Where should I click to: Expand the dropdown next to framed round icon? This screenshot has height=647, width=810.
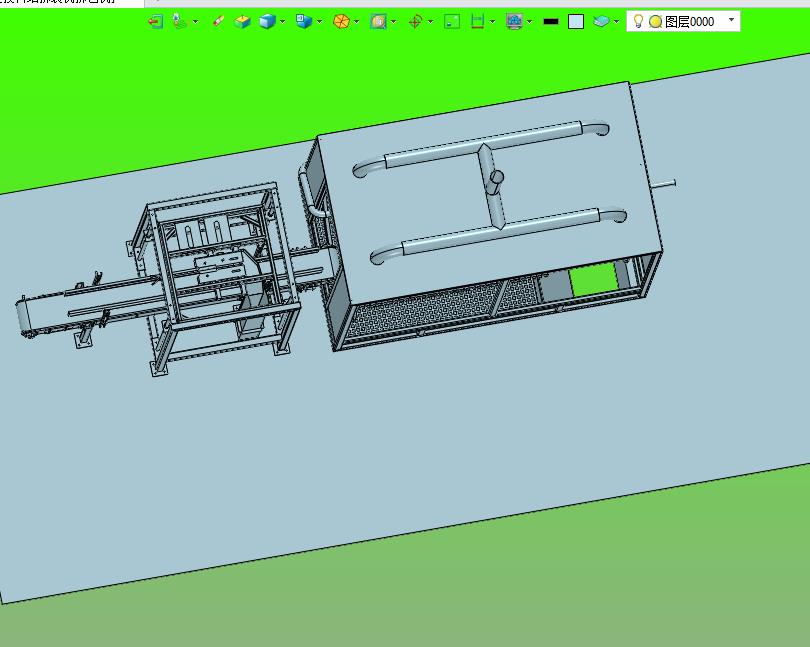(394, 22)
